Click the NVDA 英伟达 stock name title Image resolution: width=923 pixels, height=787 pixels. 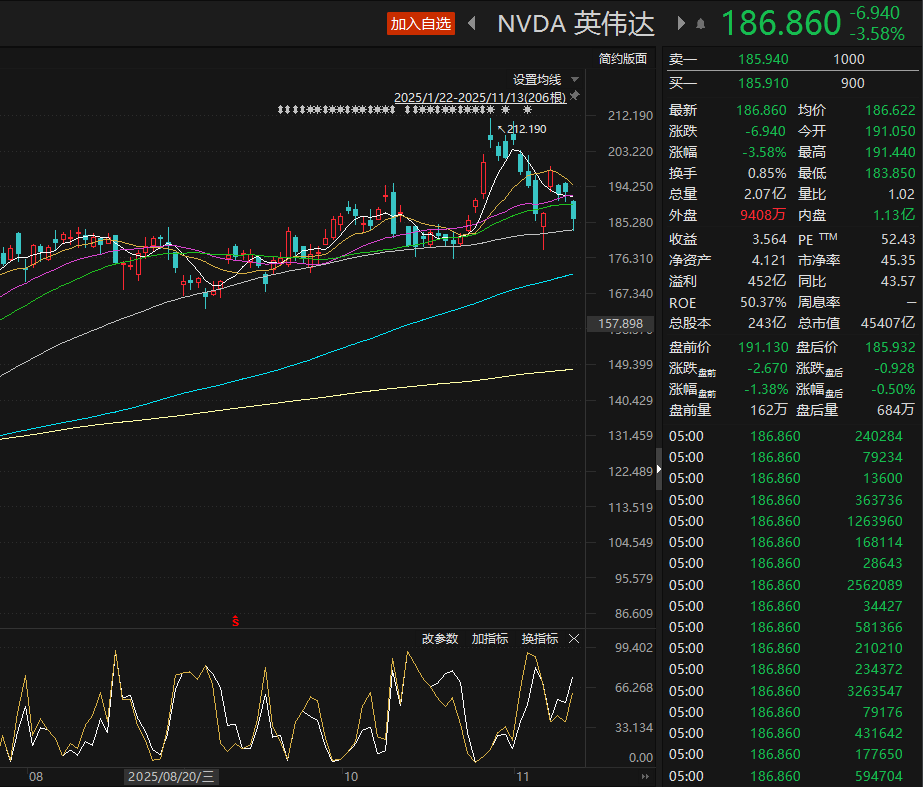pos(576,23)
